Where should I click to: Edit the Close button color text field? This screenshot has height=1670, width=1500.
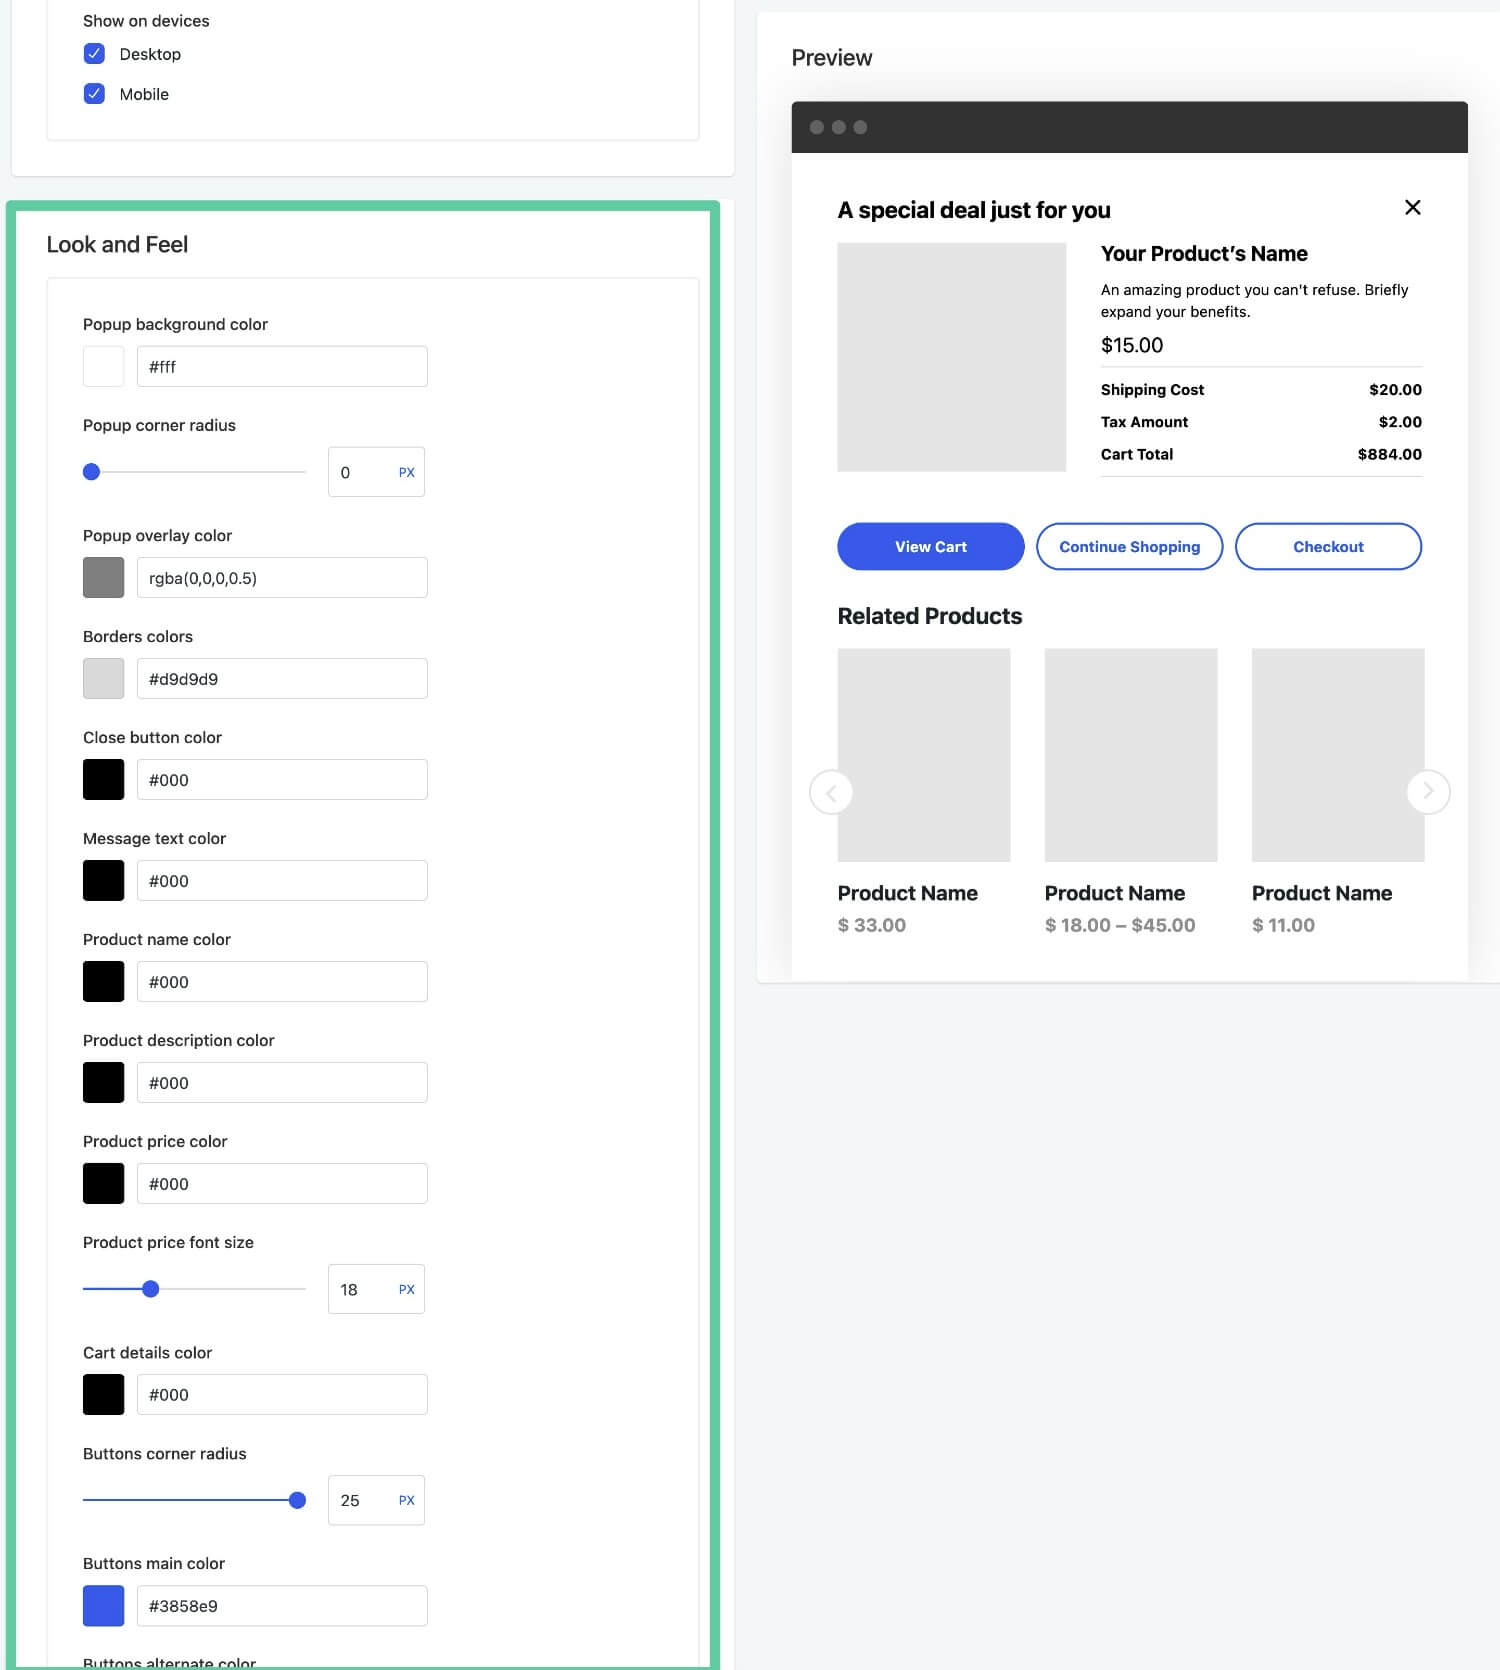pyautogui.click(x=282, y=780)
